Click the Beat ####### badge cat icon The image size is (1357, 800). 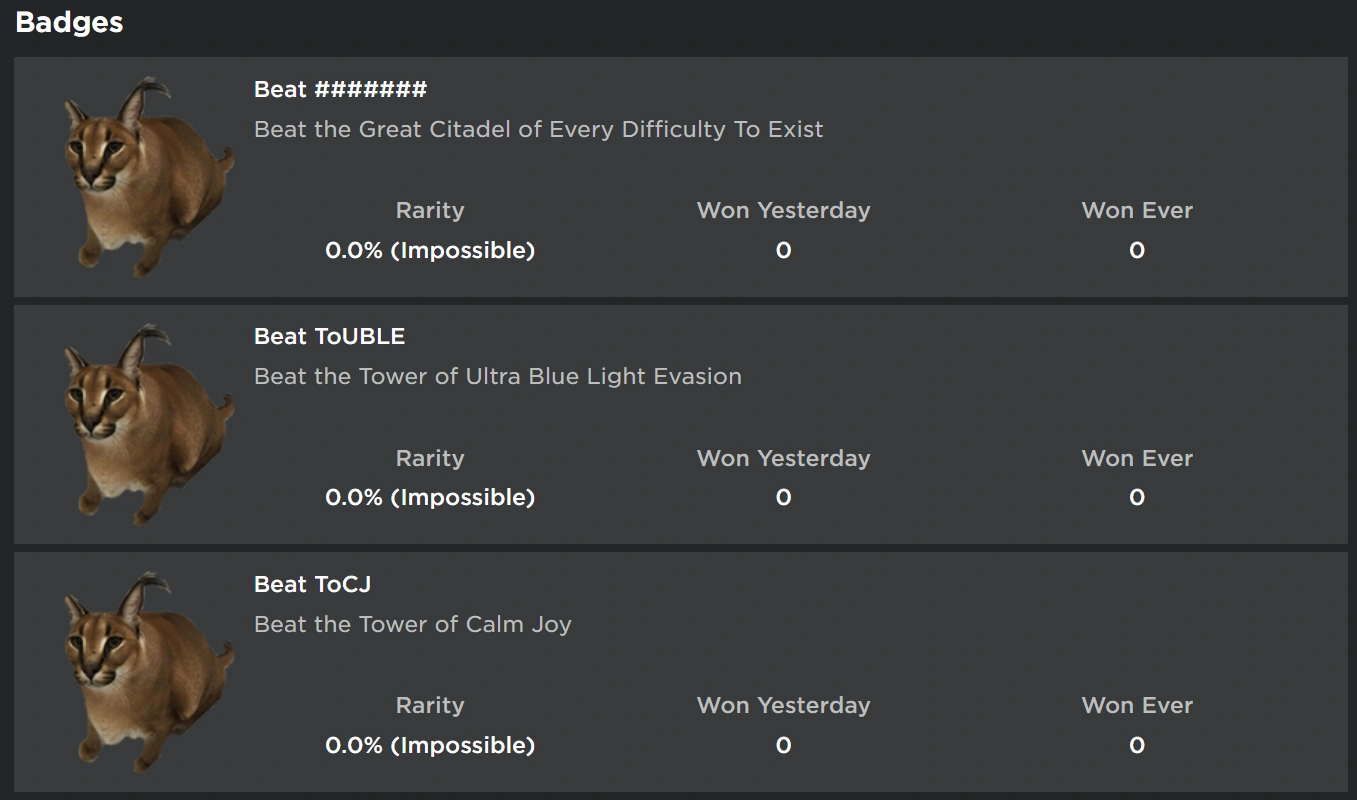pyautogui.click(x=148, y=177)
